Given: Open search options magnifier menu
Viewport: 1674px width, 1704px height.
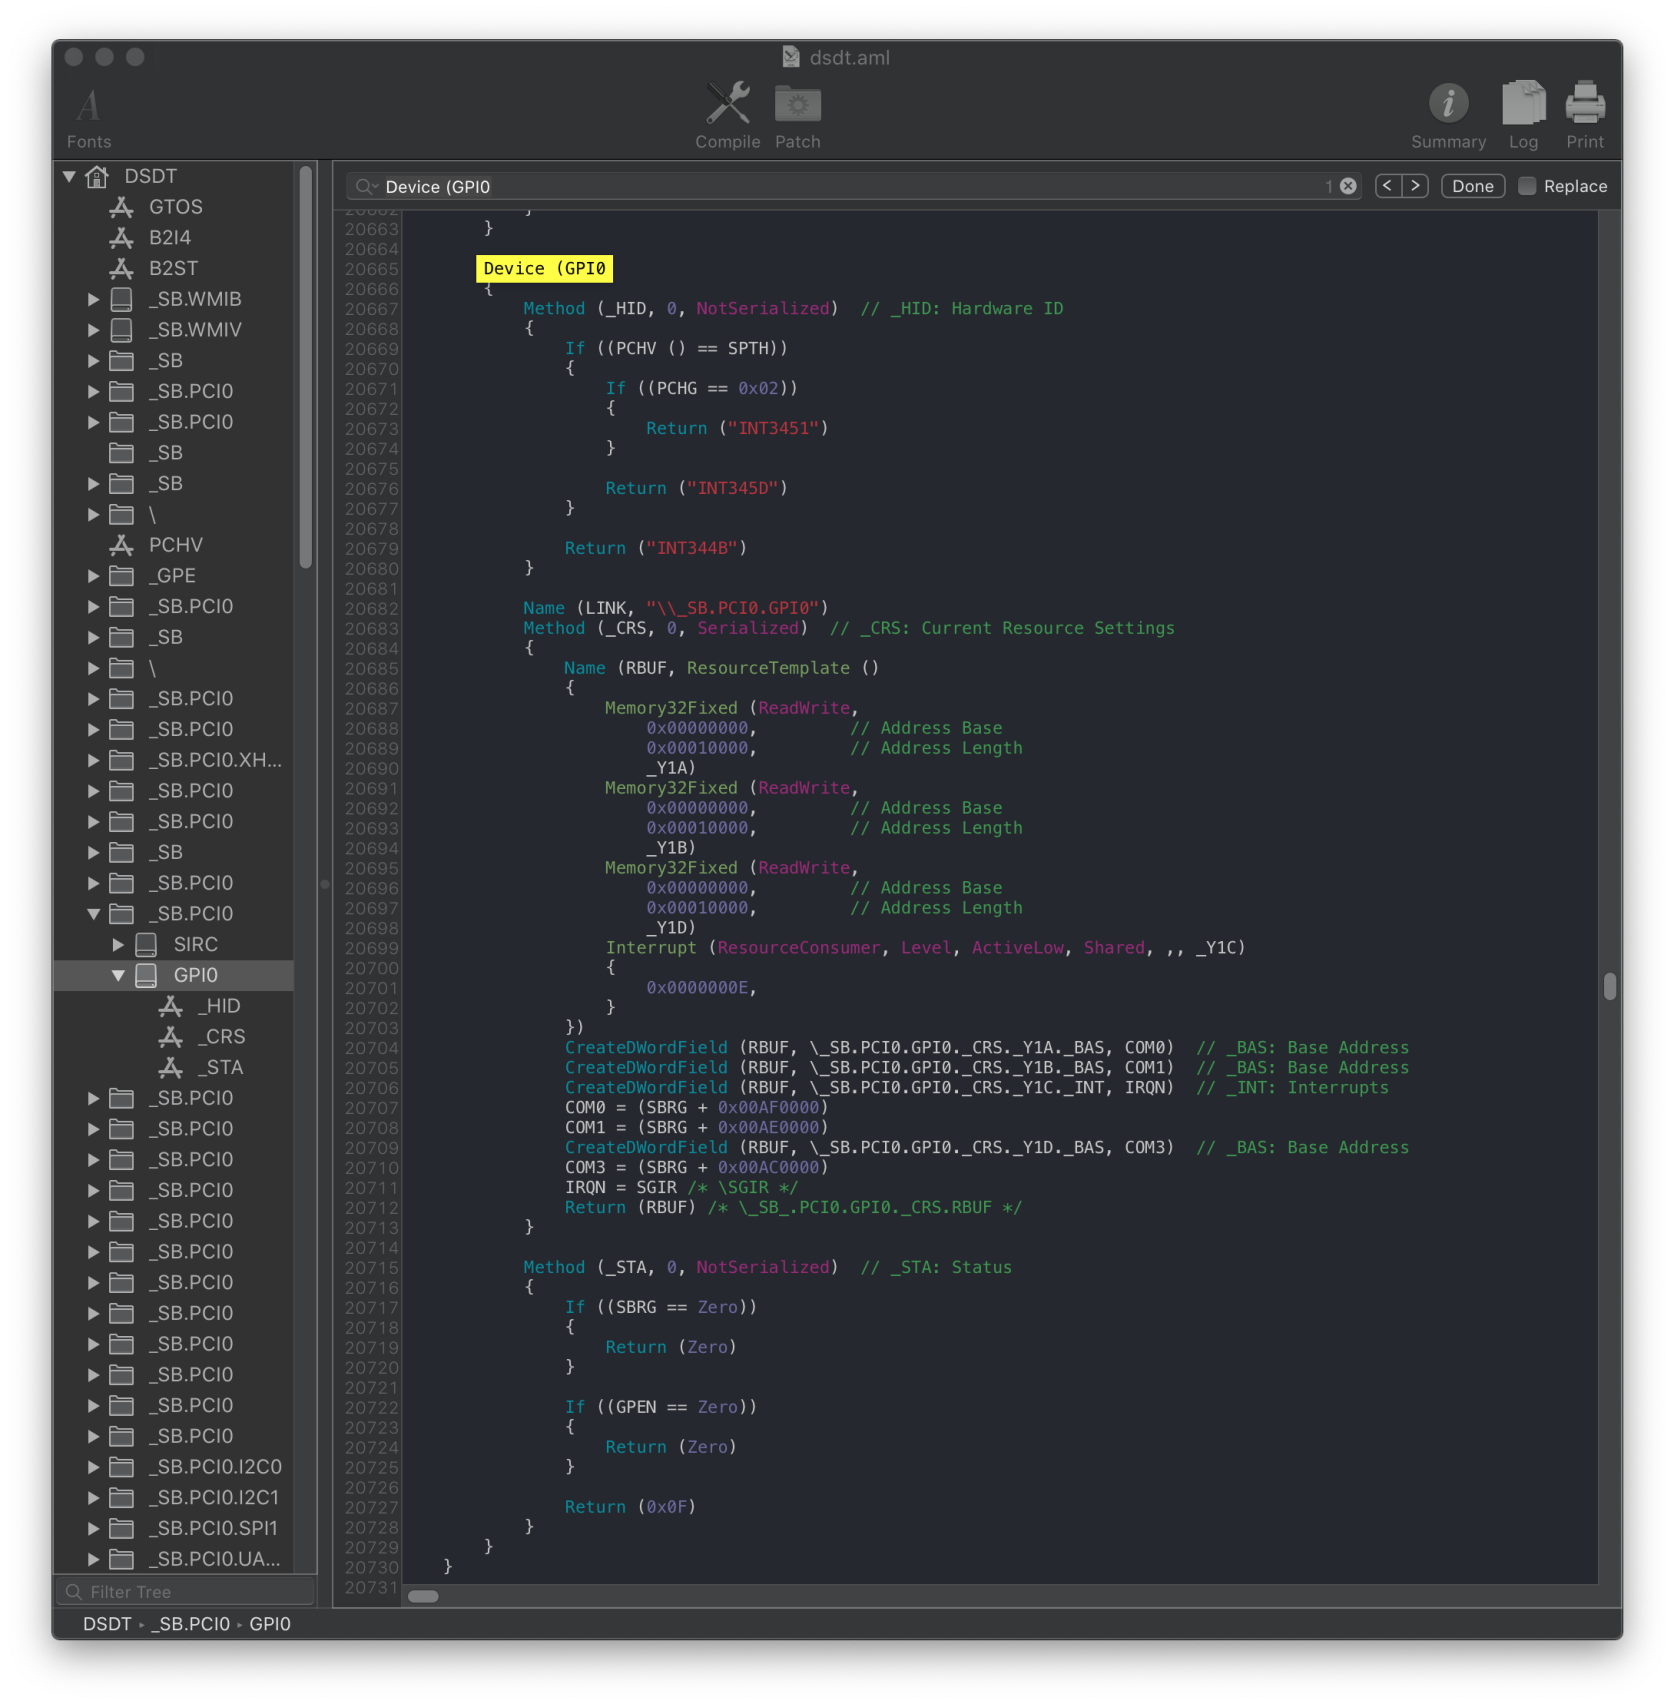Looking at the screenshot, I should pyautogui.click(x=366, y=187).
